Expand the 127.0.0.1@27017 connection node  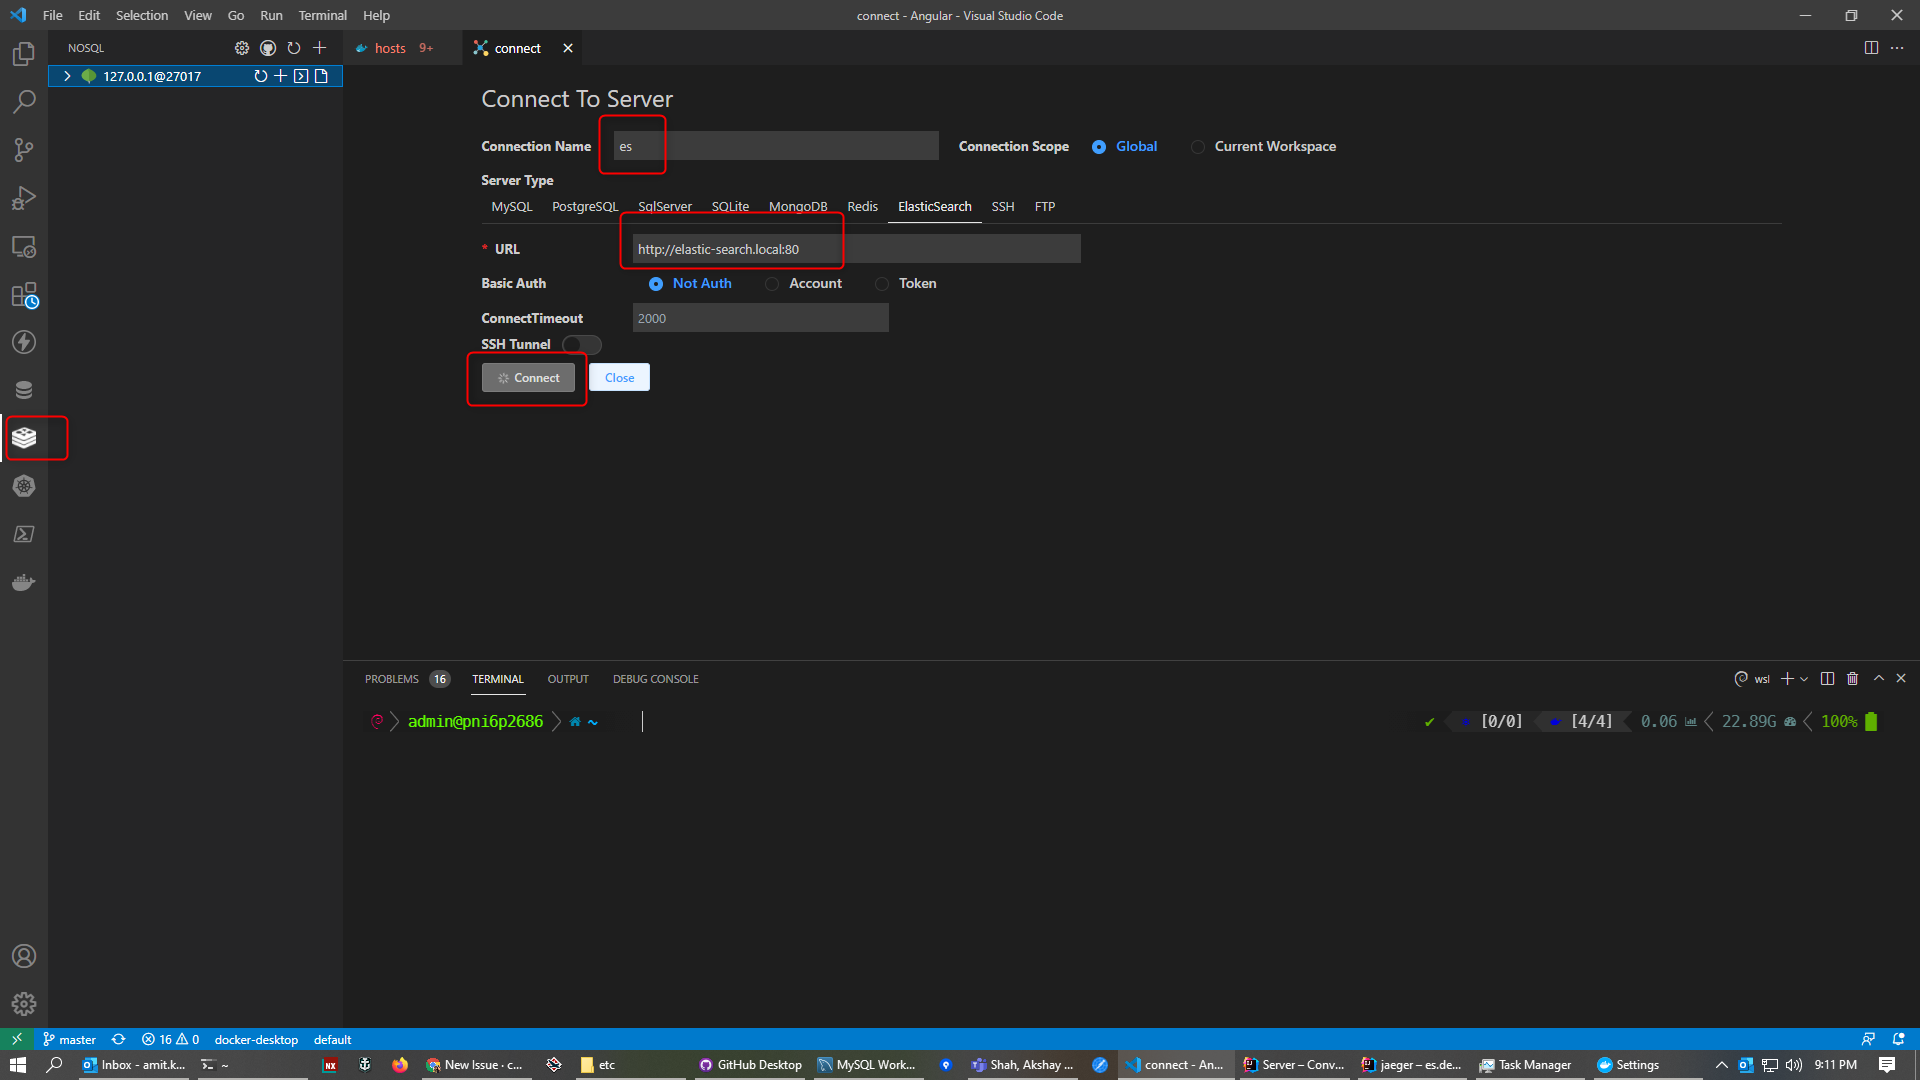click(x=67, y=76)
